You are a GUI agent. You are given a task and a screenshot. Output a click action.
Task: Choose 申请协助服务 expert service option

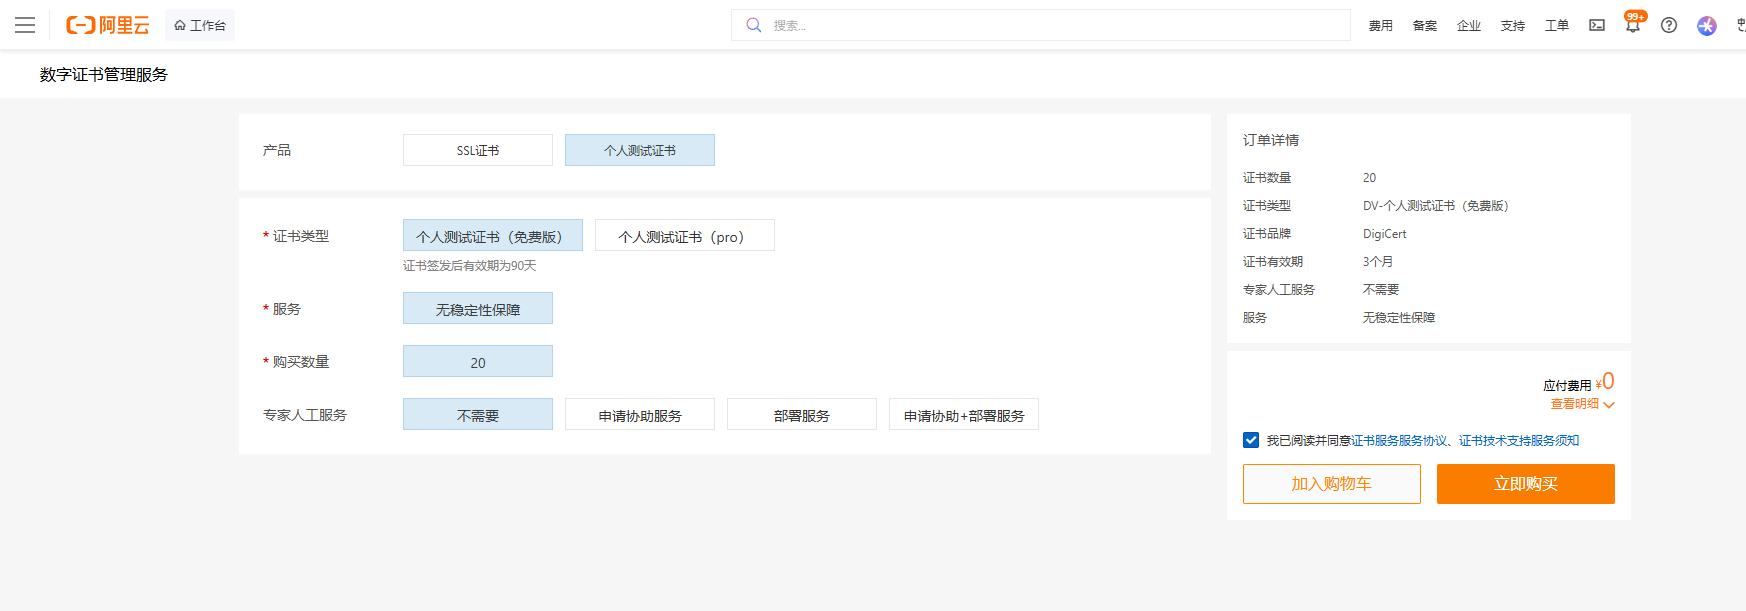639,415
